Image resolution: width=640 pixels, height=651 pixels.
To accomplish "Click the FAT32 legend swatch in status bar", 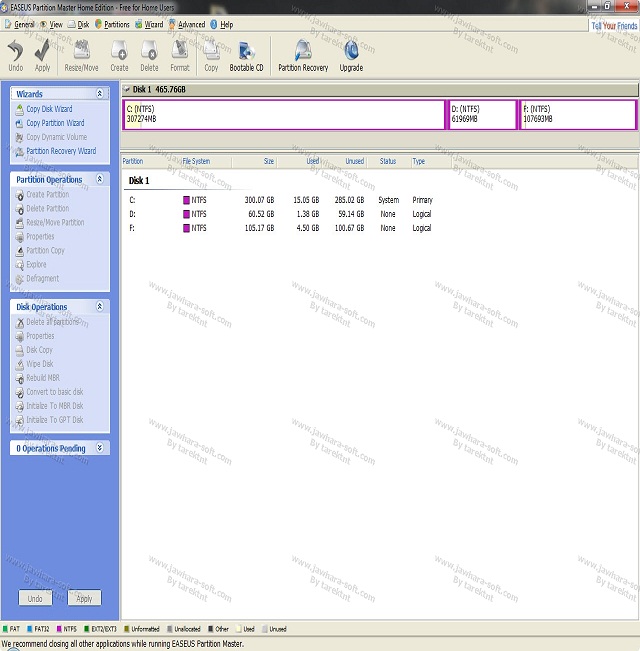I will [x=29, y=629].
